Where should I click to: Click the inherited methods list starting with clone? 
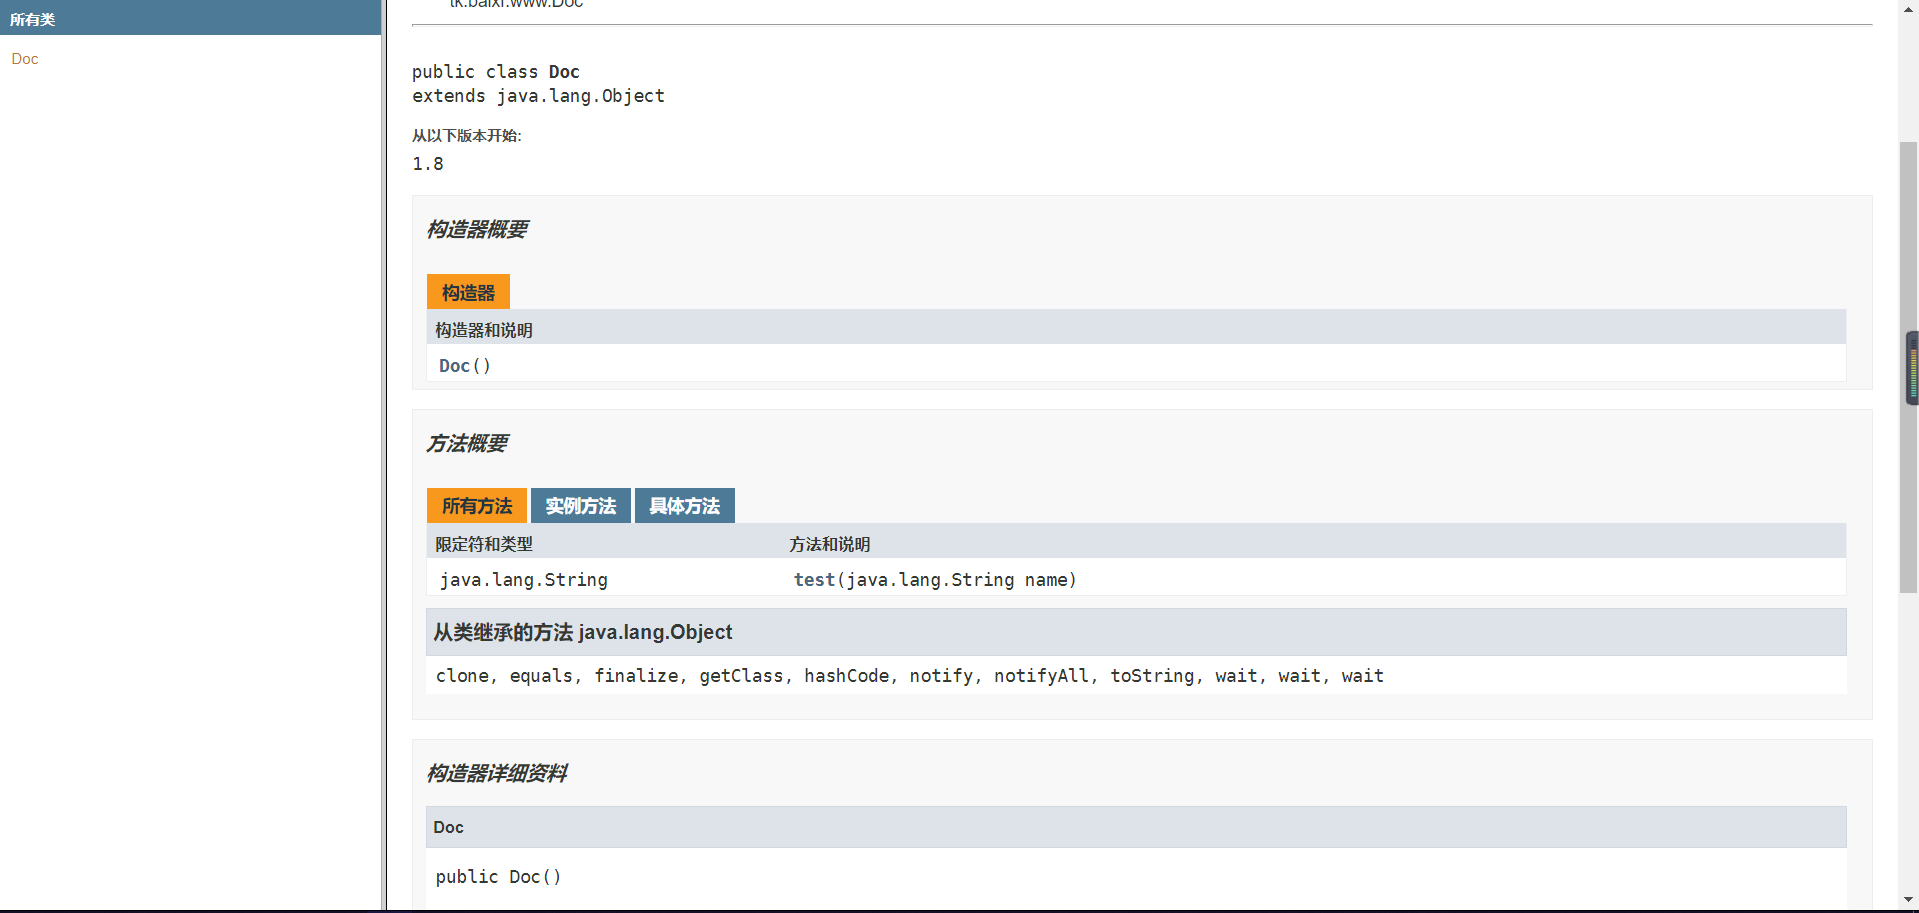tap(910, 676)
